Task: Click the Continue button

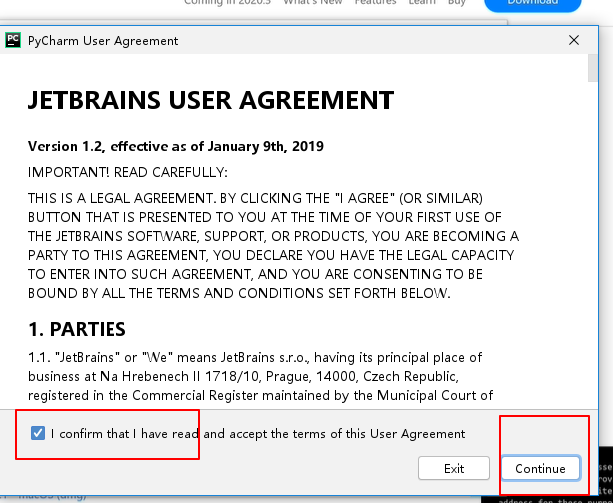Action: pyautogui.click(x=540, y=468)
